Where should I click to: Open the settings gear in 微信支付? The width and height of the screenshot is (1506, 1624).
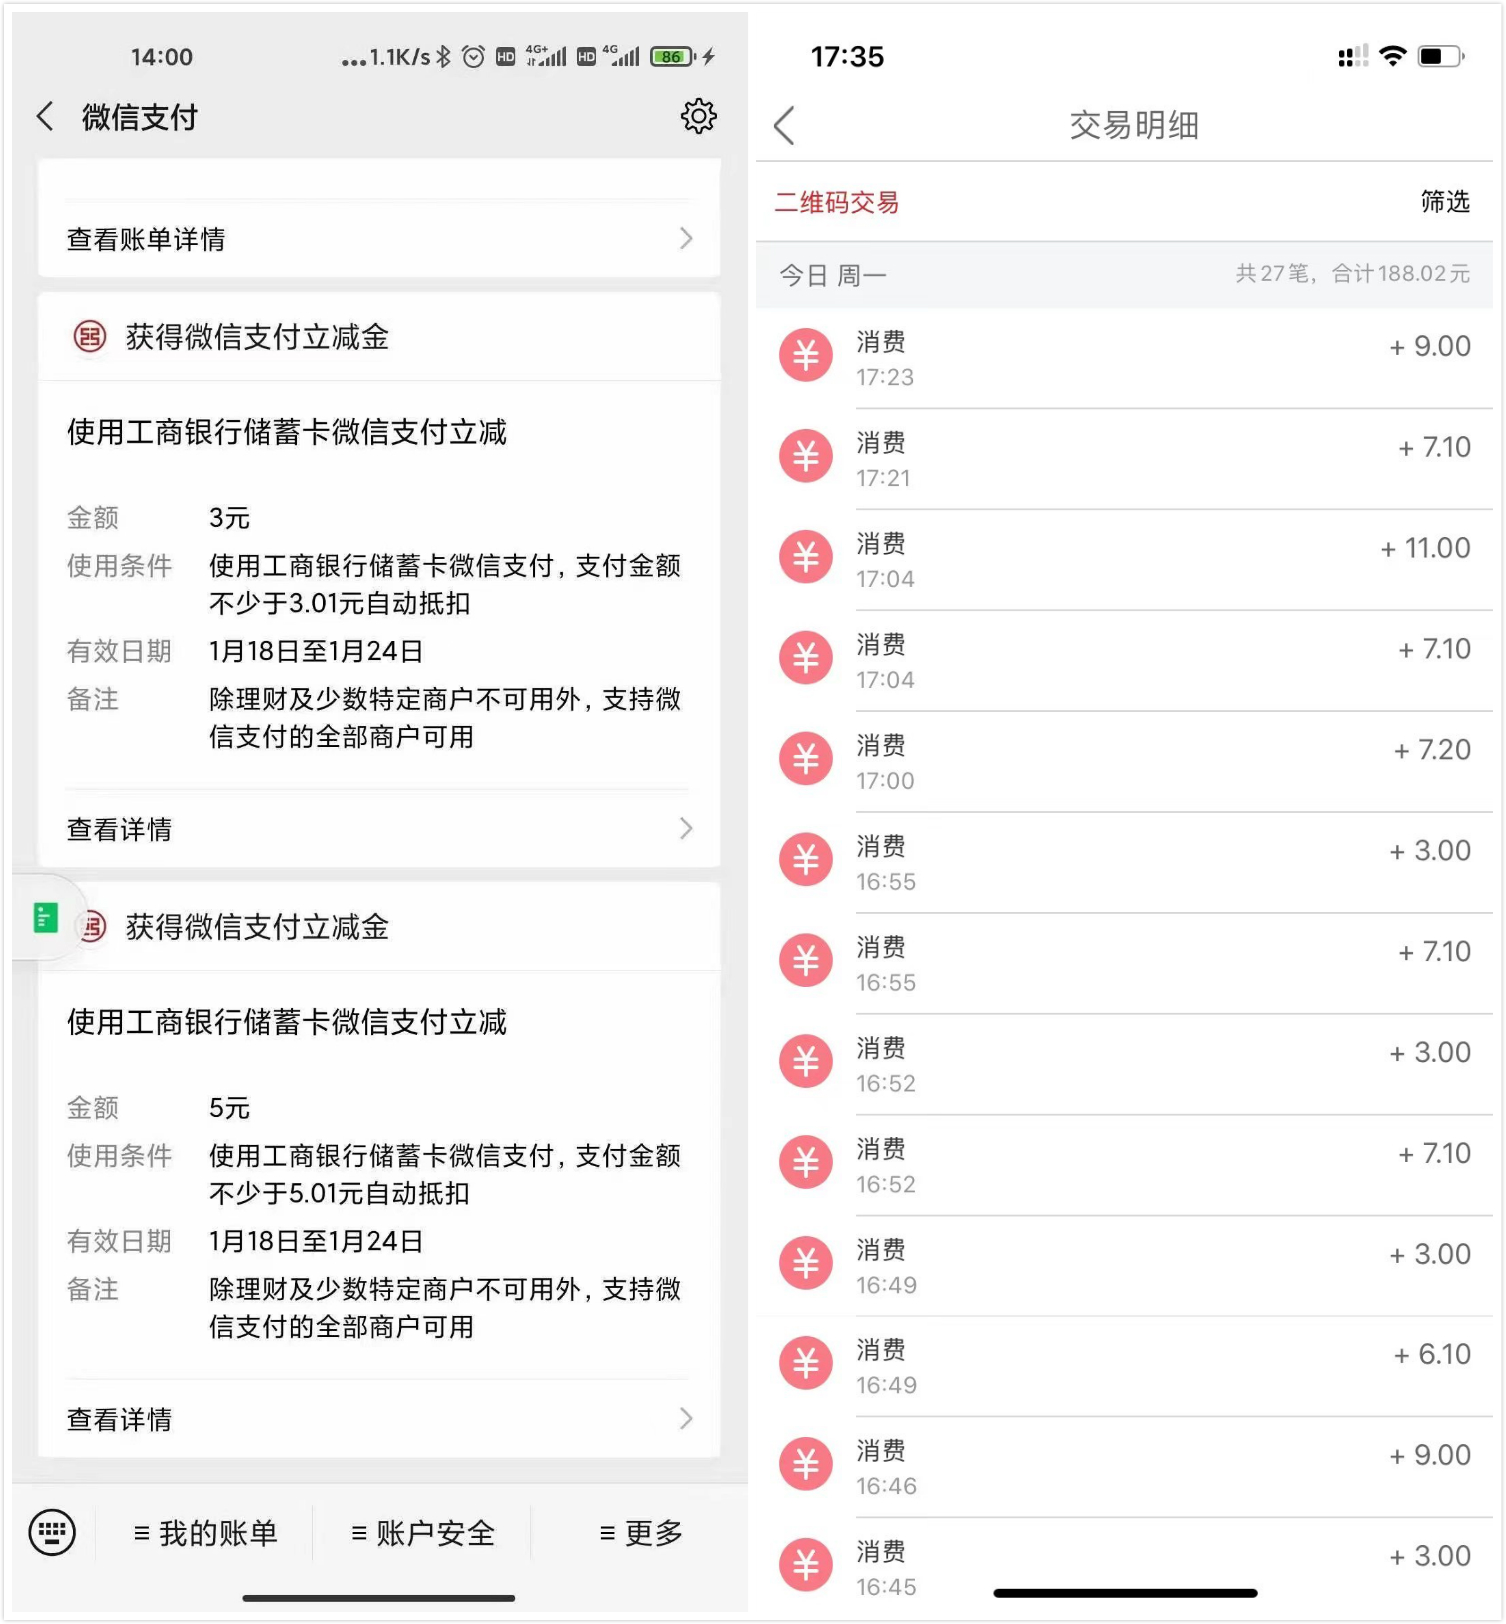(698, 116)
